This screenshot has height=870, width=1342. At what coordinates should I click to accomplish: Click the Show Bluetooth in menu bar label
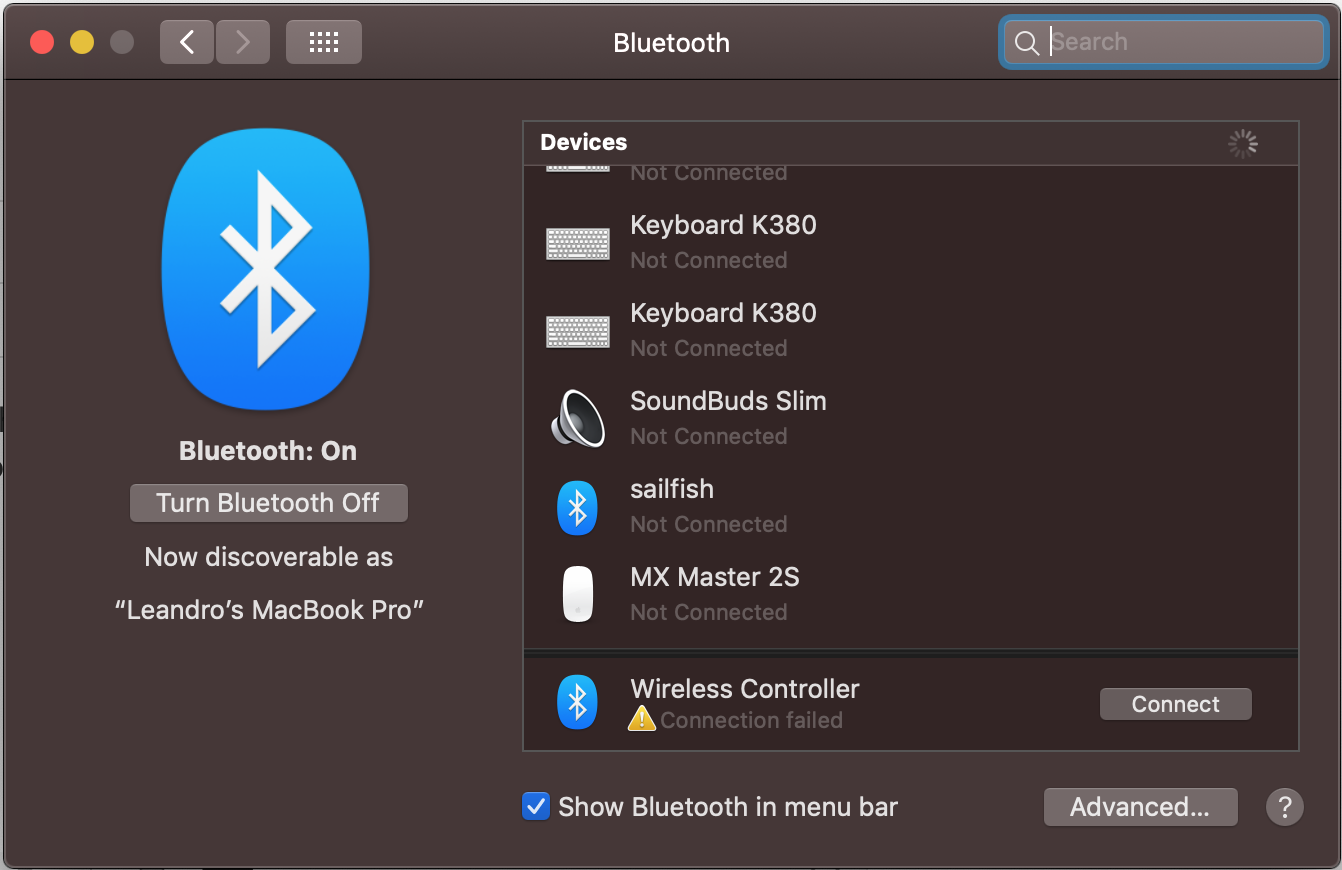point(728,807)
